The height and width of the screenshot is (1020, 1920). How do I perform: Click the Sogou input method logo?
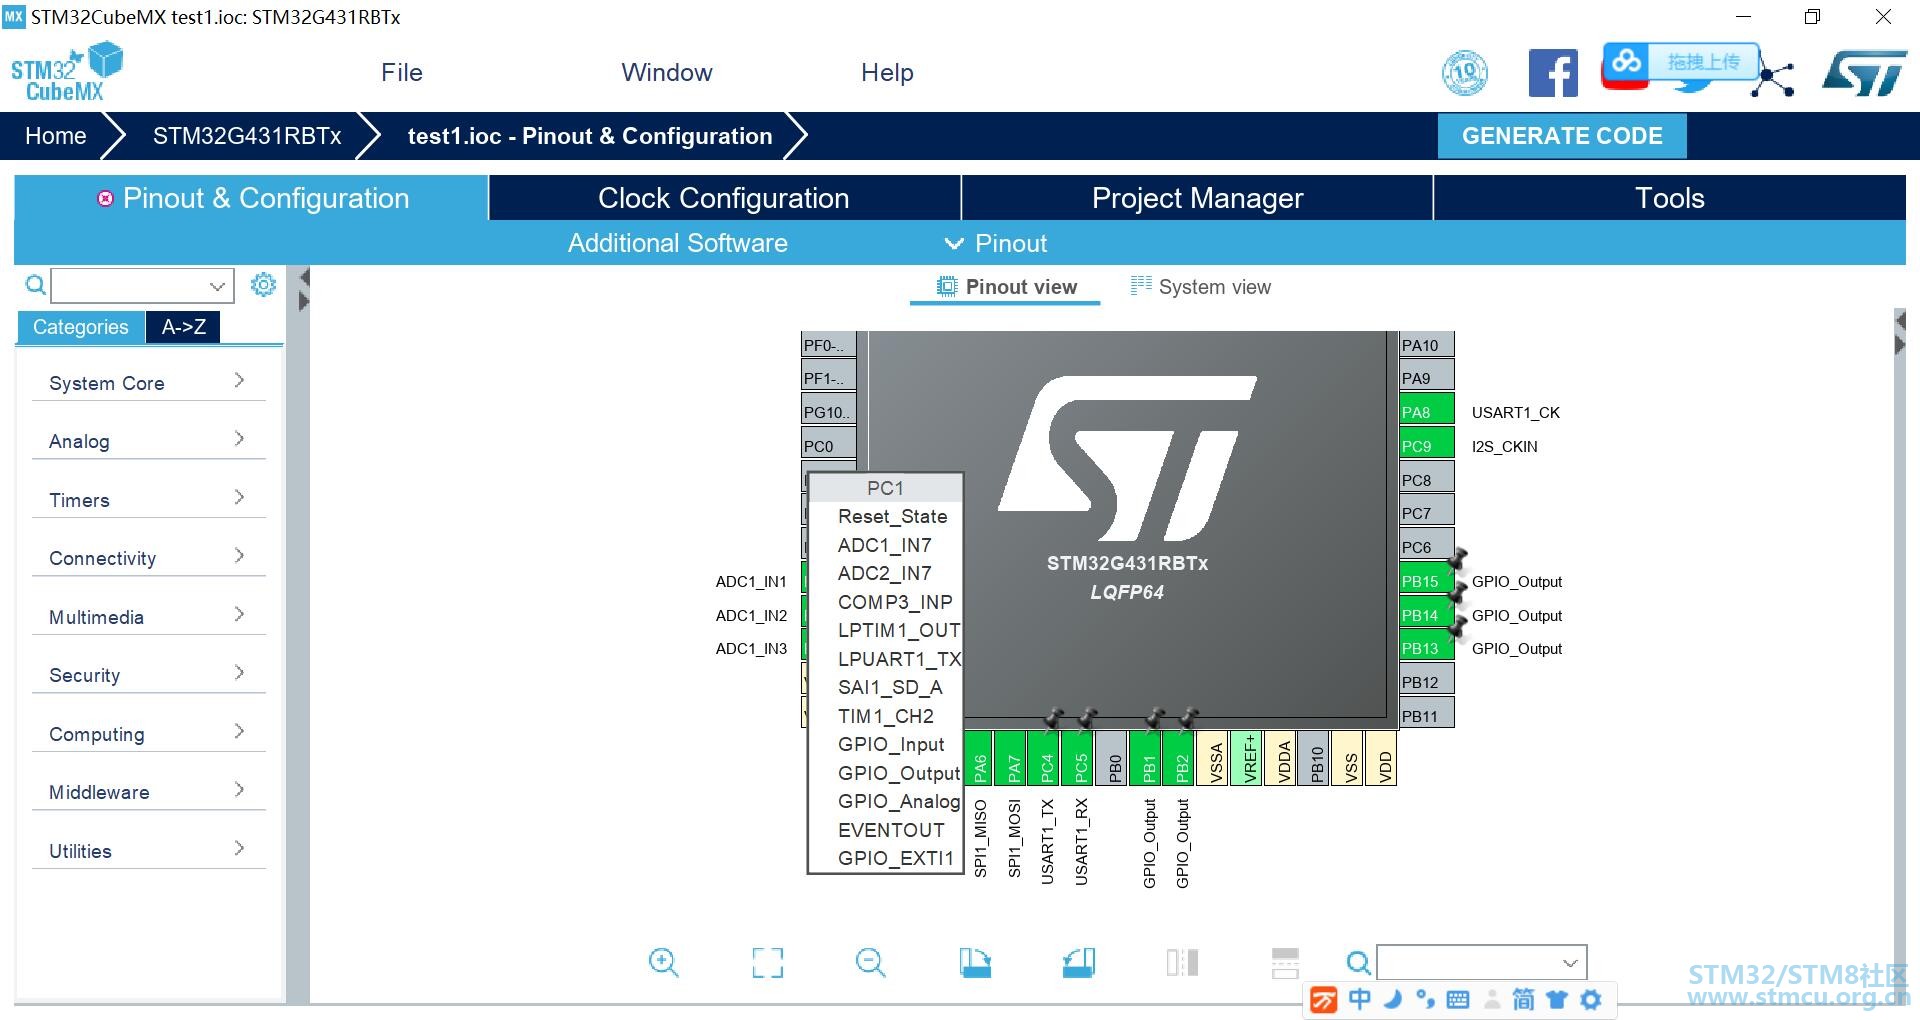pos(1323,999)
